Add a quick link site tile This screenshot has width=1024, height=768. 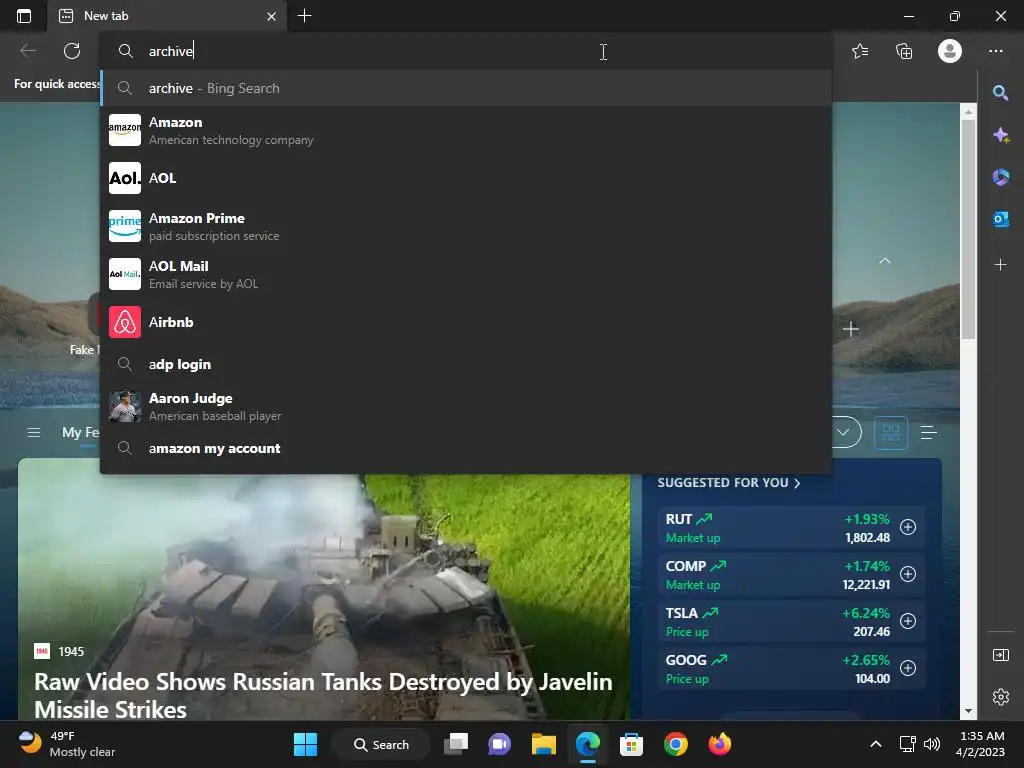(850, 329)
